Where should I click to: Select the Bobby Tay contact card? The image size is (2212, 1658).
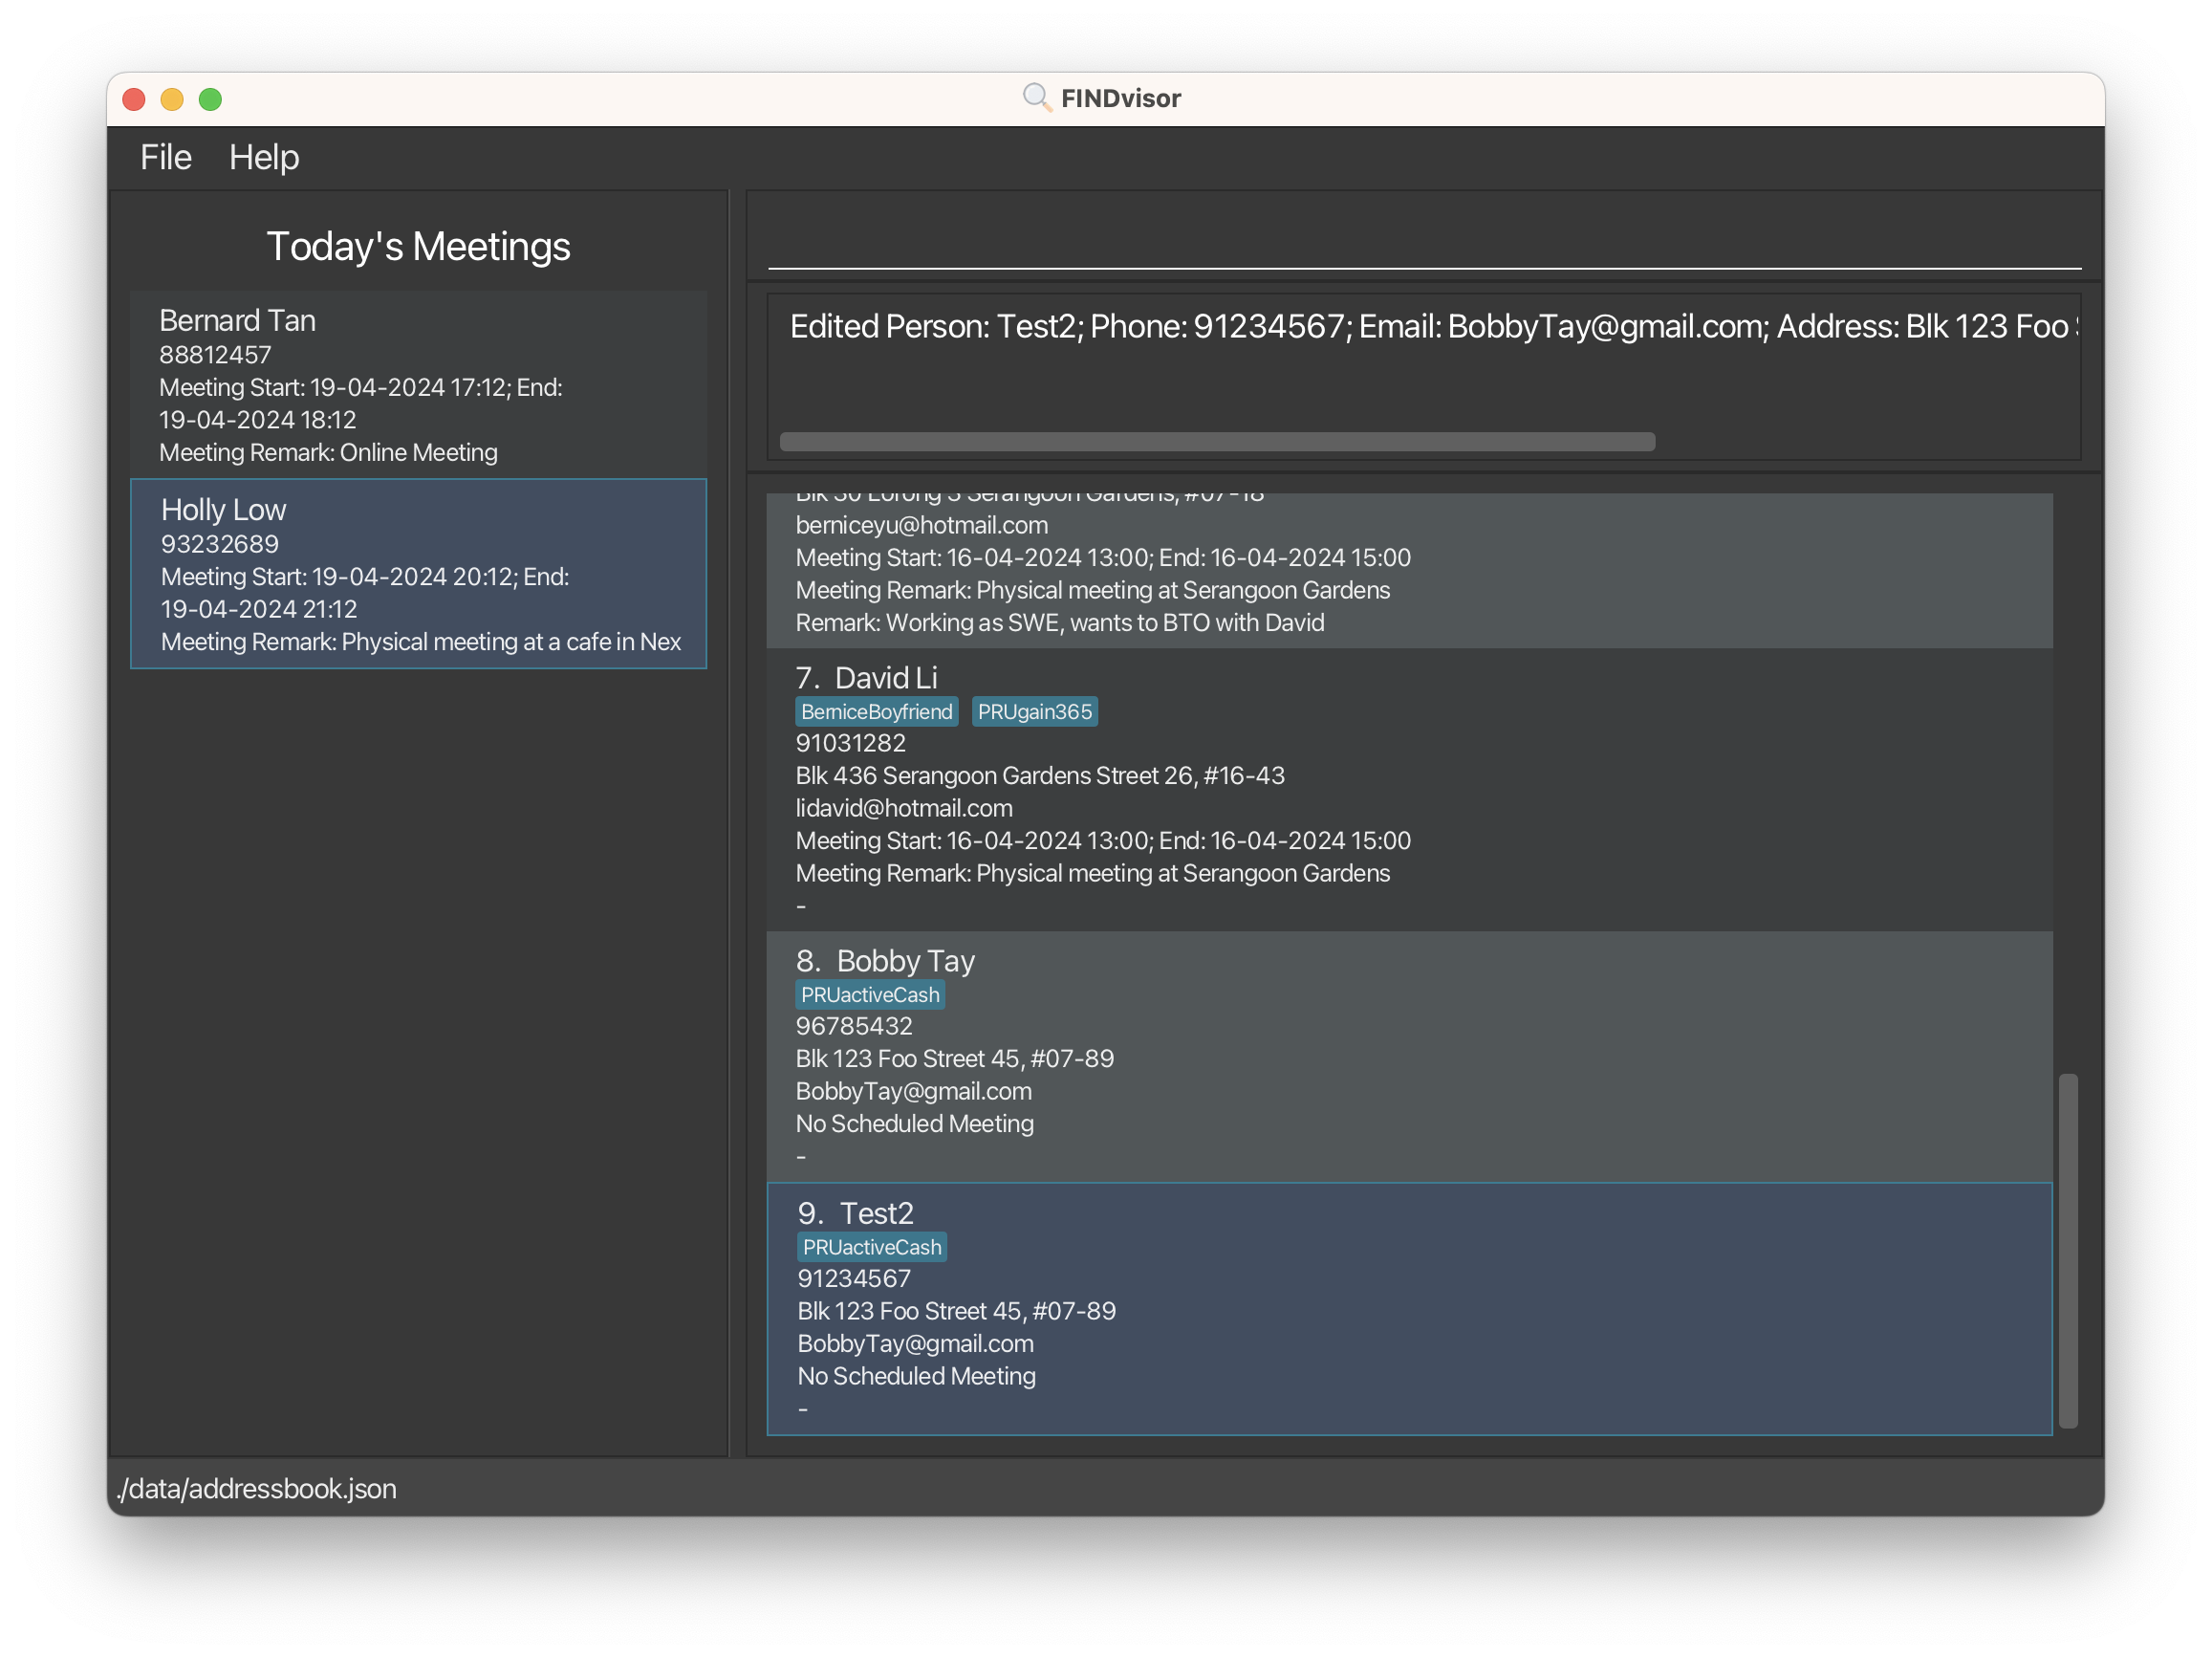(x=1408, y=1057)
